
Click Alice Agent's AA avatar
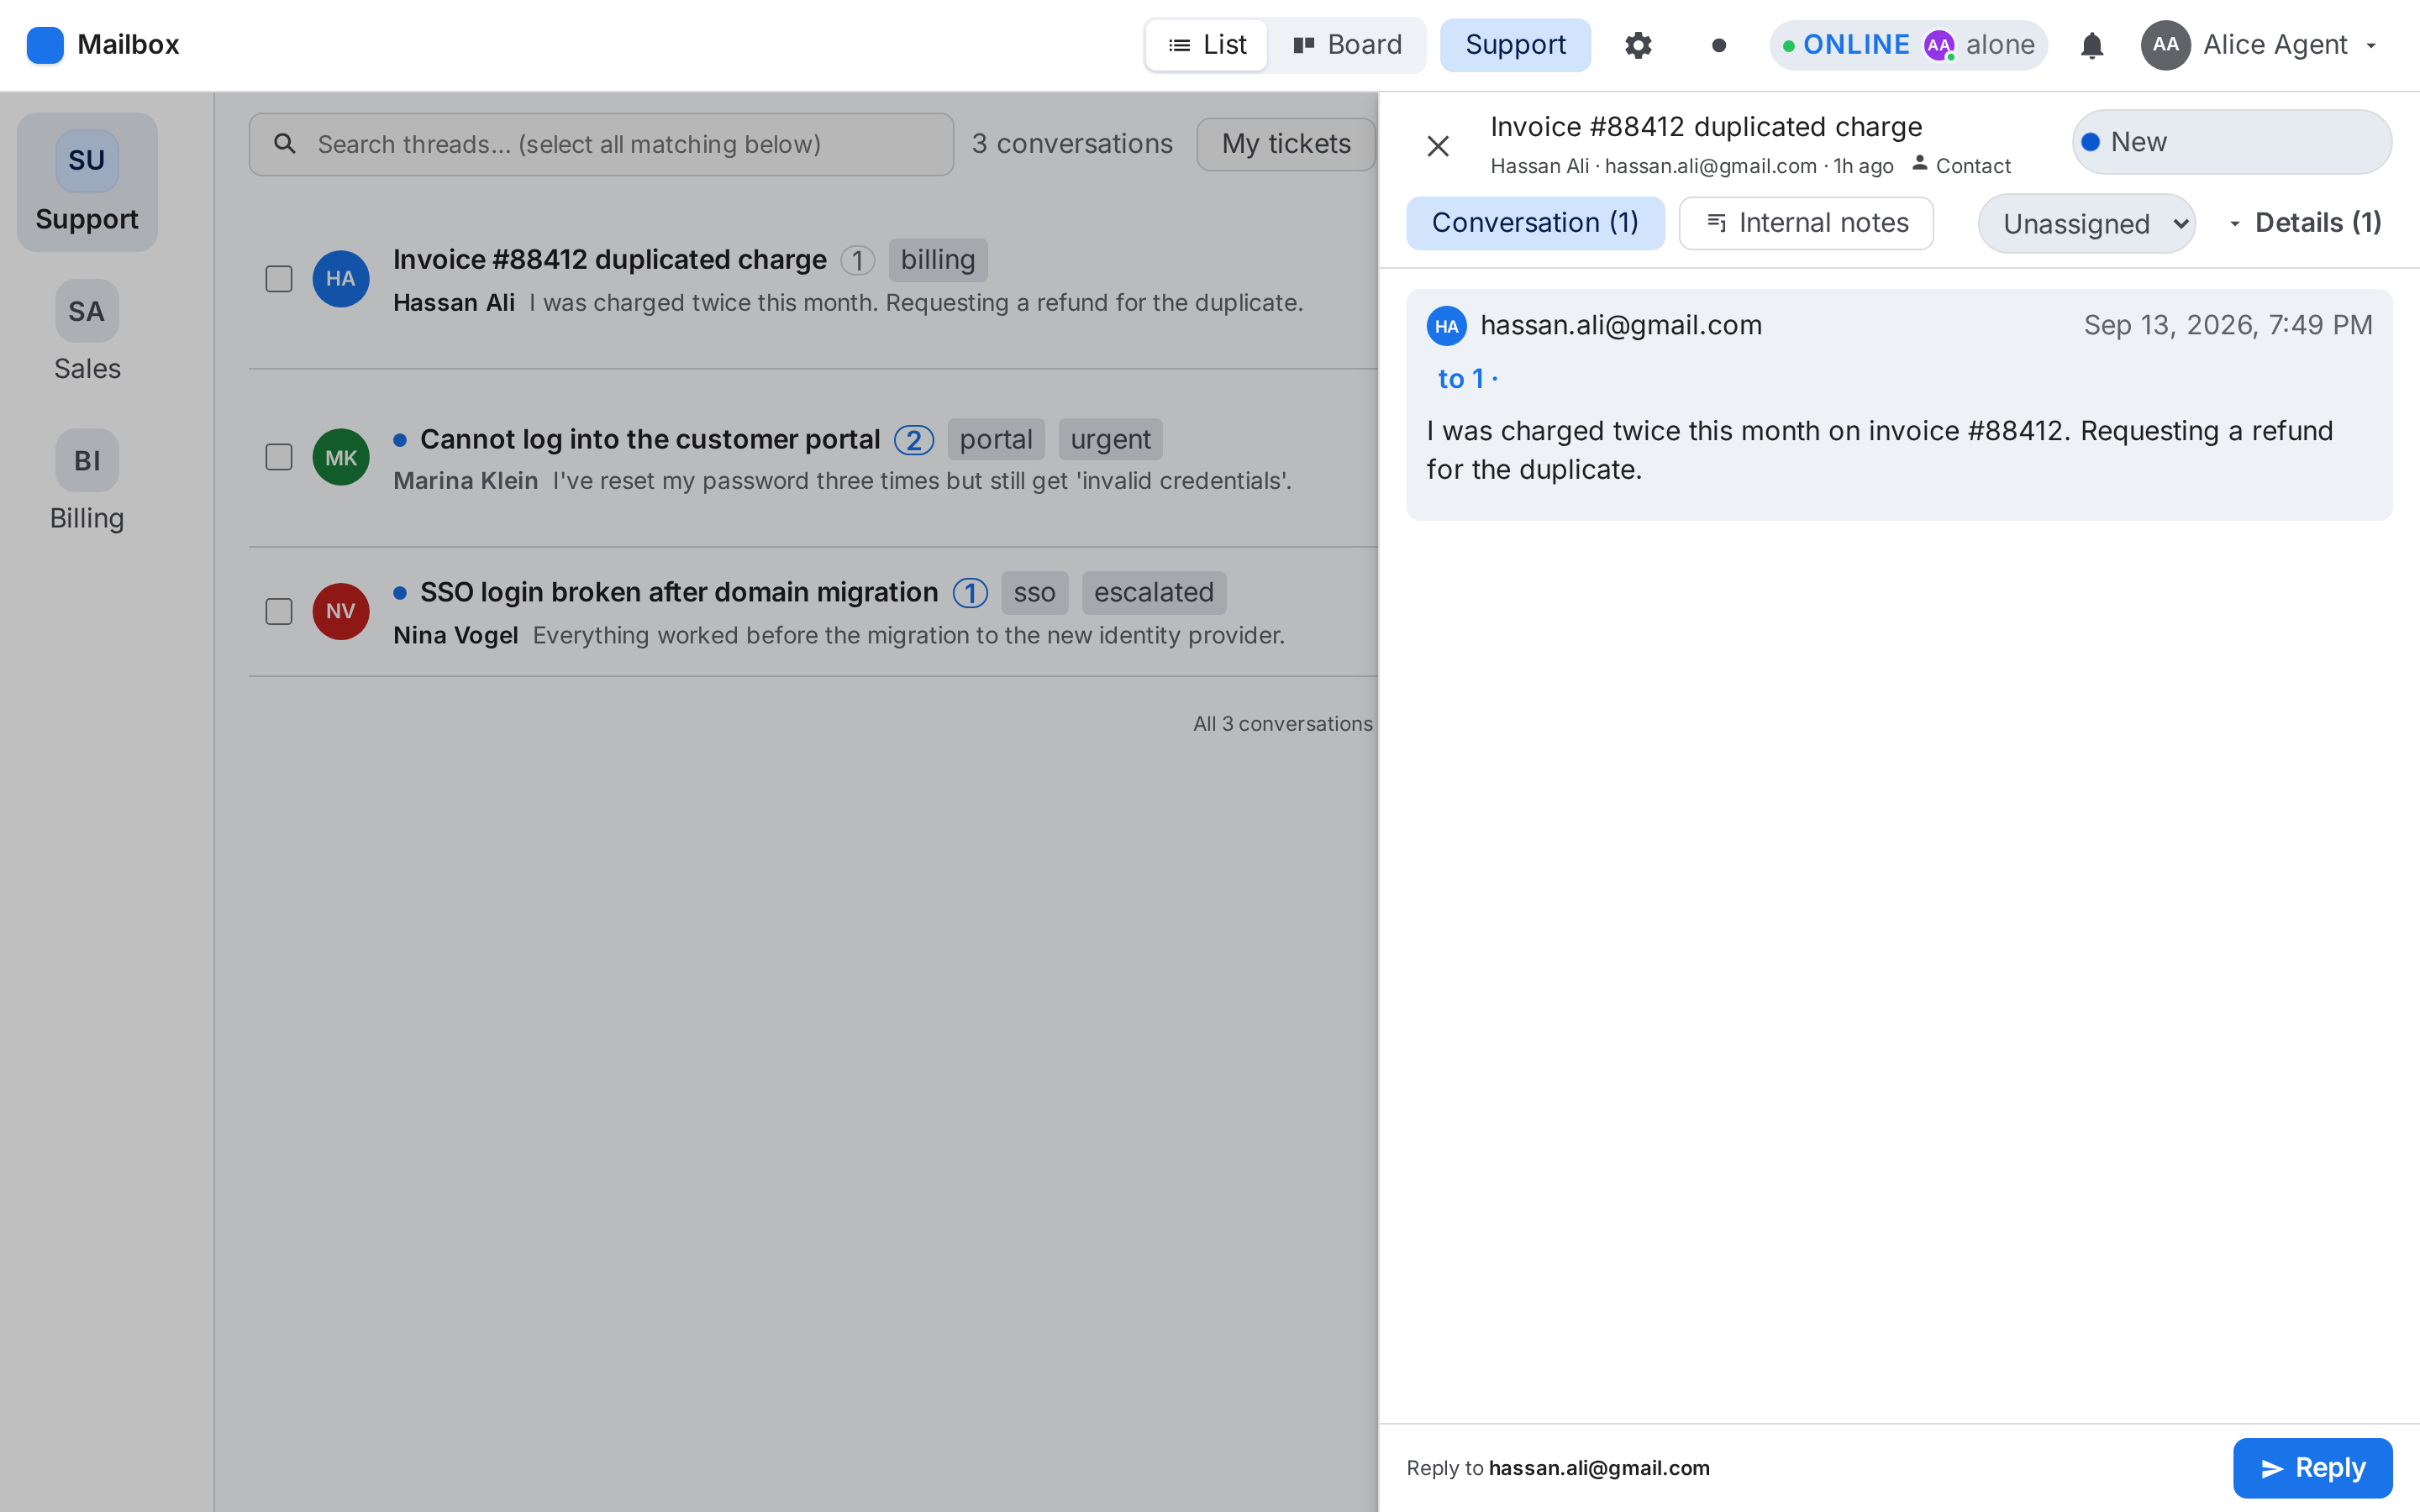(x=2165, y=45)
